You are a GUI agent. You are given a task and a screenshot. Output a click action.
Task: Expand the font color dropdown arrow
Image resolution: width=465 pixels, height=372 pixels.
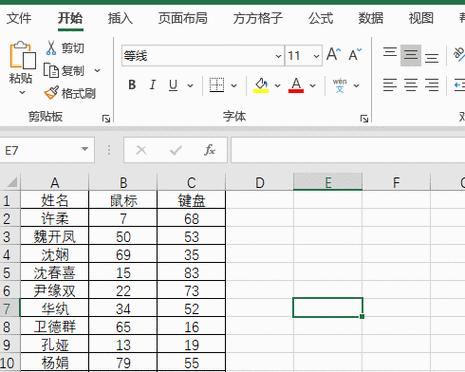coord(312,86)
